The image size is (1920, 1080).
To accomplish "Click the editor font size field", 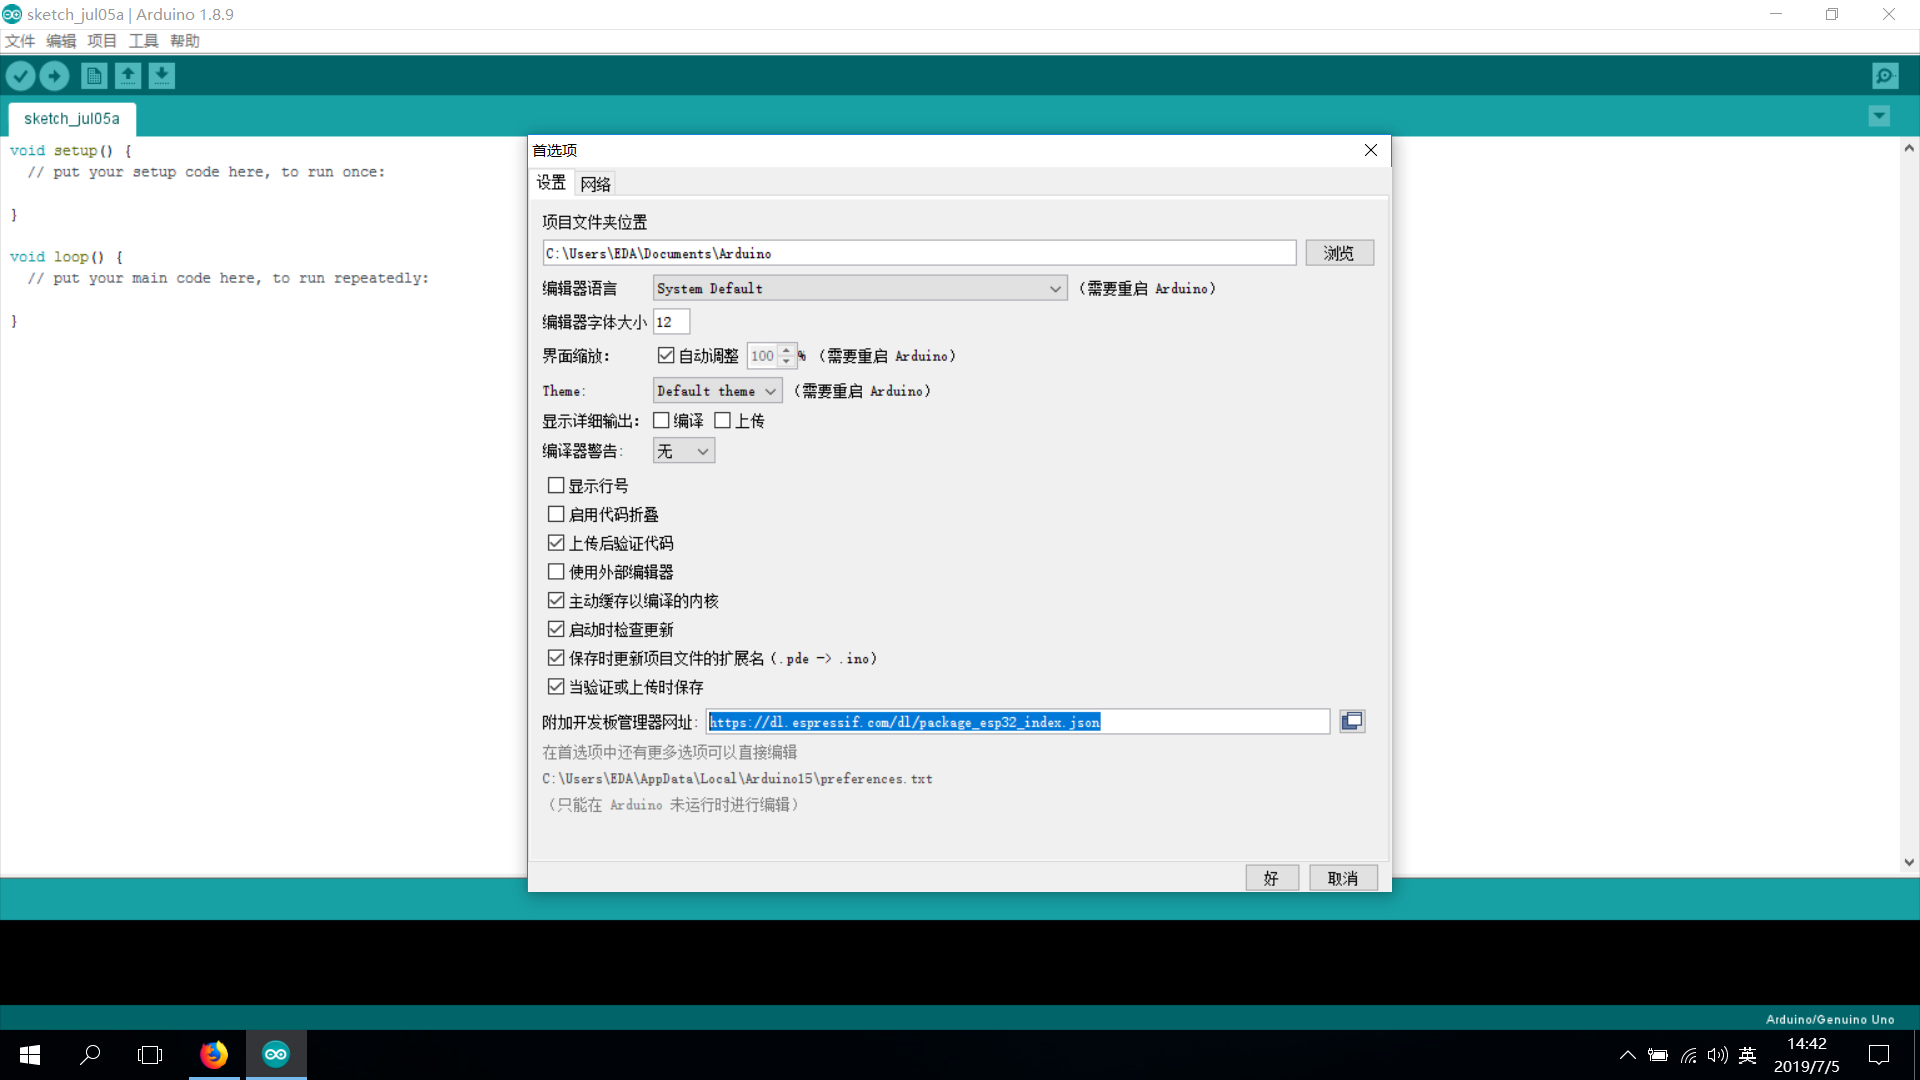I will [x=671, y=322].
